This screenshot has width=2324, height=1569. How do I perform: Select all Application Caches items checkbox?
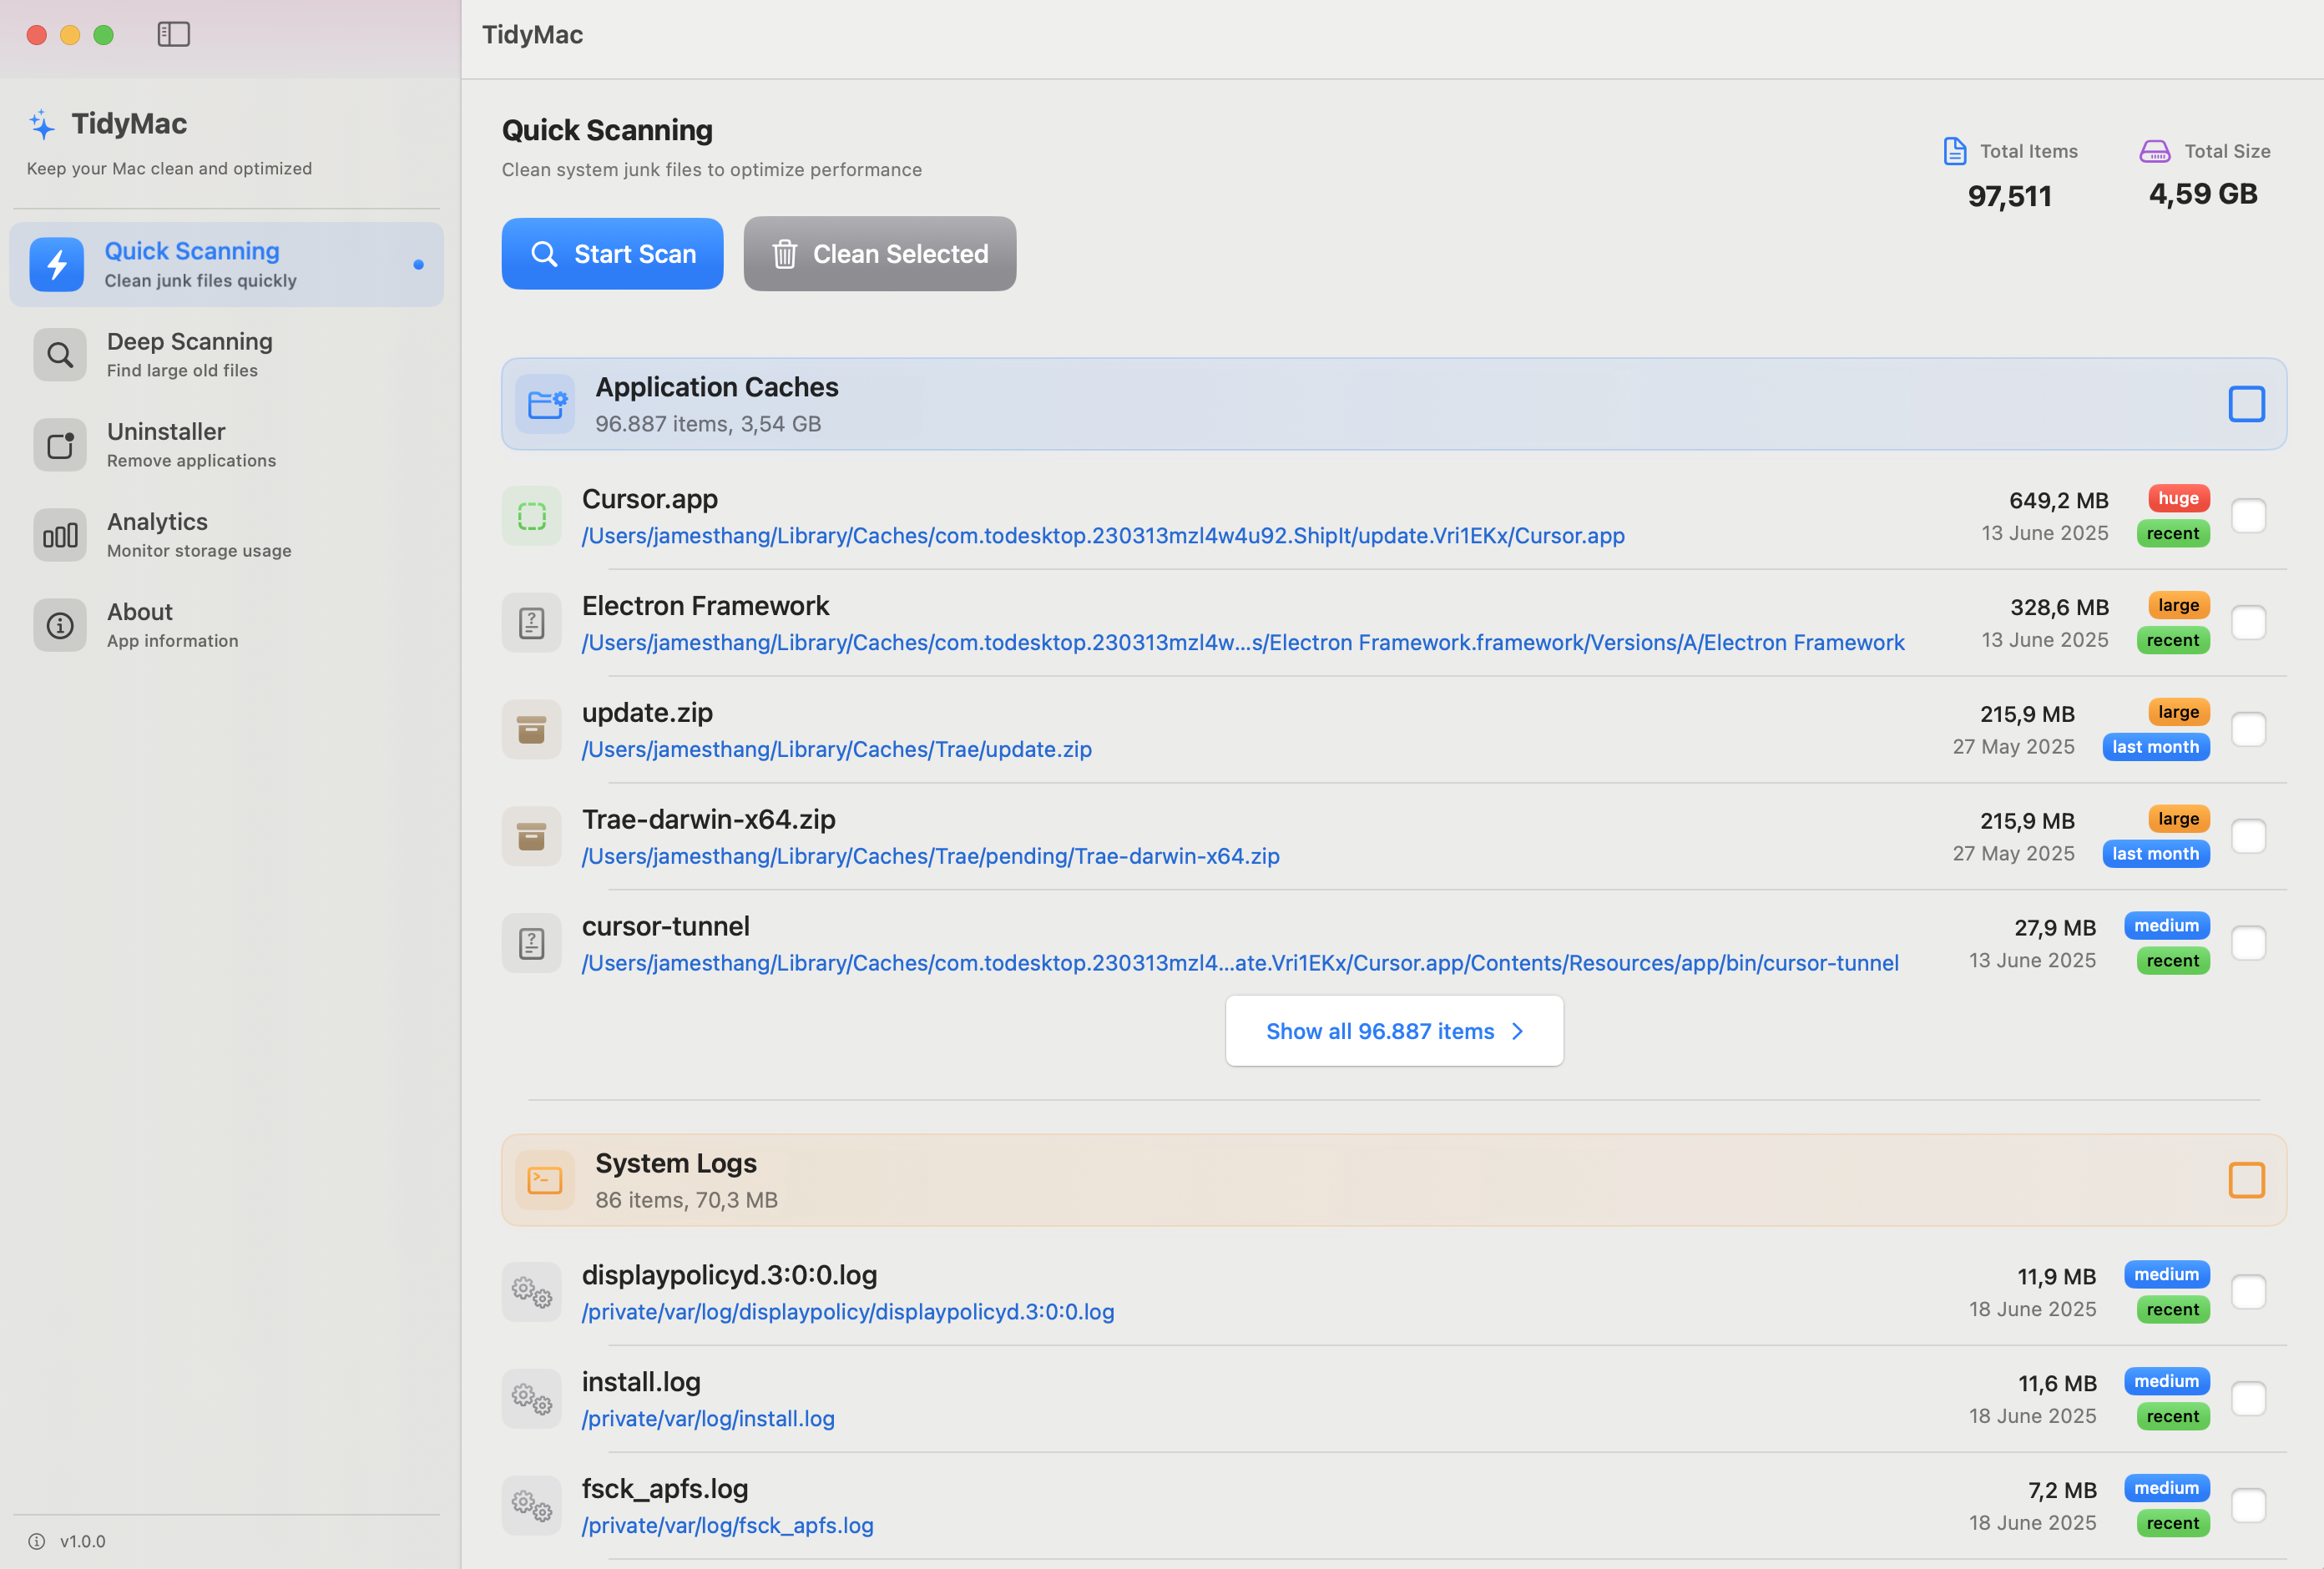click(x=2246, y=404)
